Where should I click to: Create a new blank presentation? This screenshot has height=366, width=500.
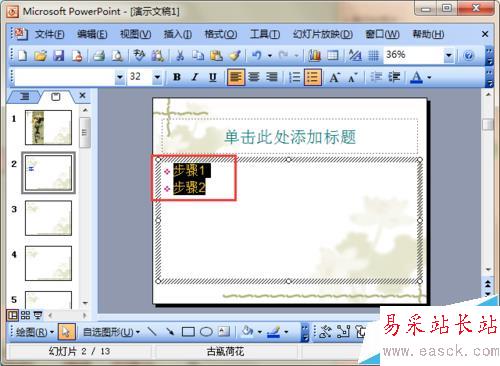pos(23,56)
